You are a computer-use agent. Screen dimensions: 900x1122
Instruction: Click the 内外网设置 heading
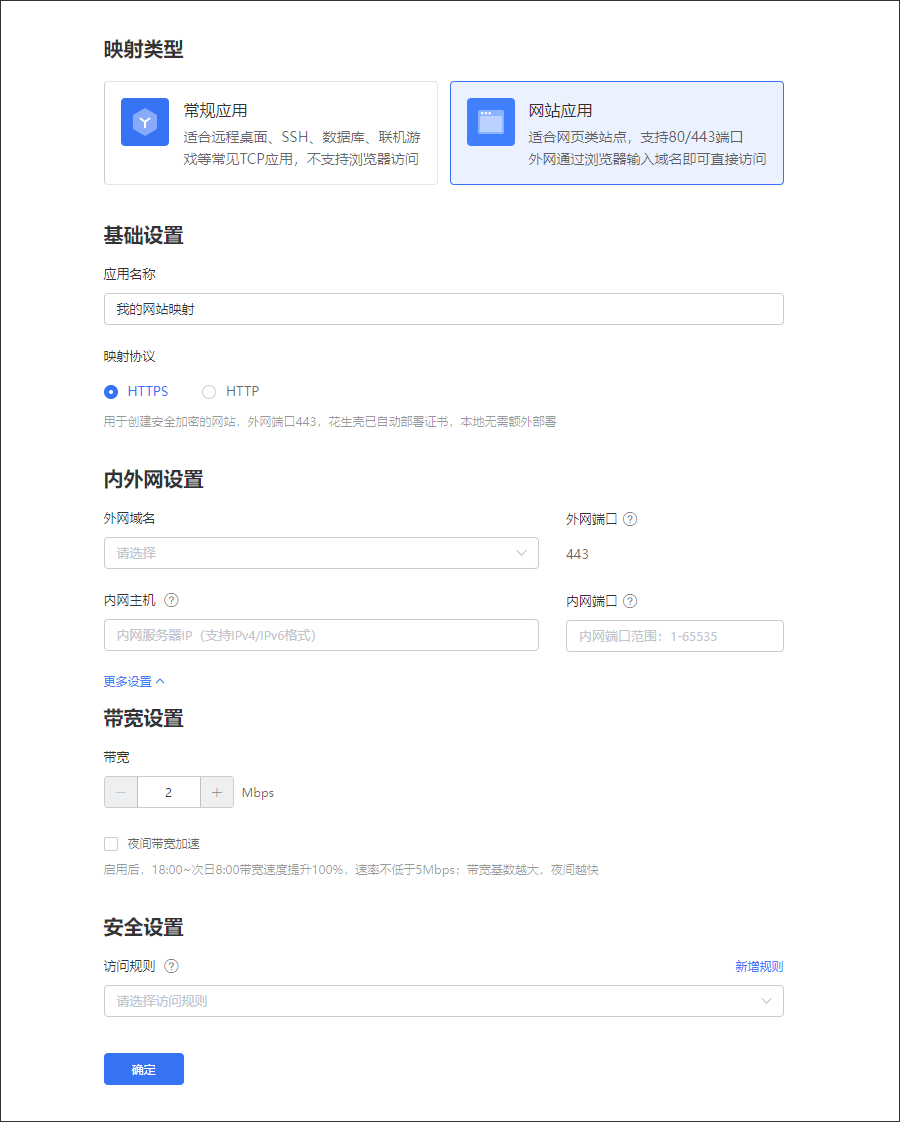pyautogui.click(x=154, y=479)
